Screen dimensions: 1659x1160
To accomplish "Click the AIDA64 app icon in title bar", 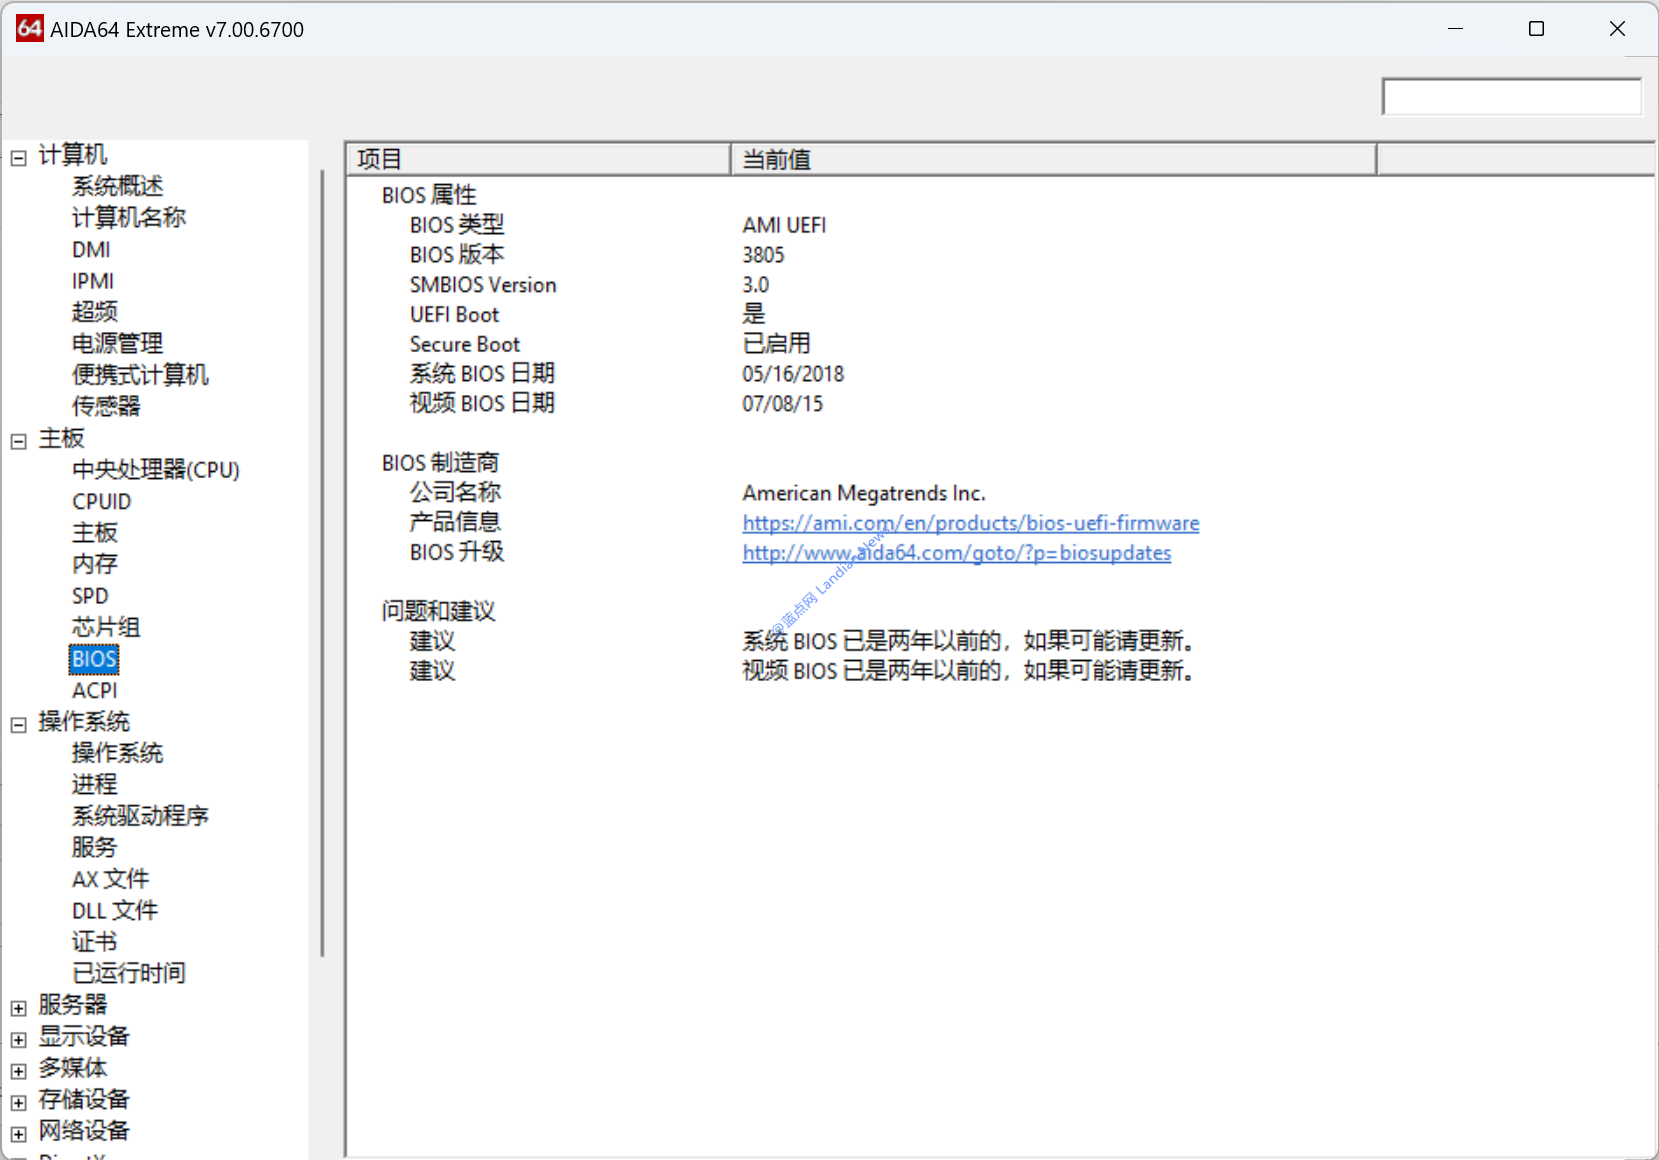I will [29, 29].
